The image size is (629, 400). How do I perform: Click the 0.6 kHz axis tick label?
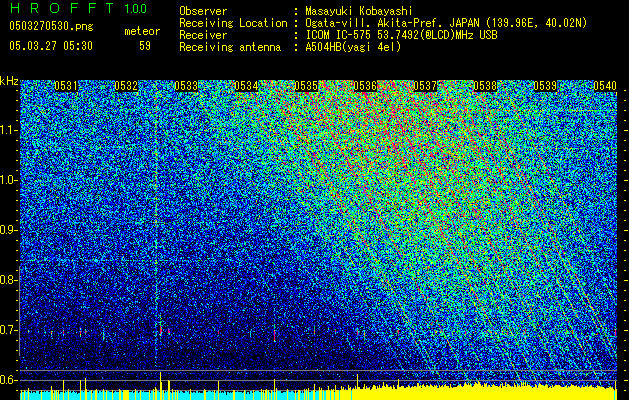8,380
